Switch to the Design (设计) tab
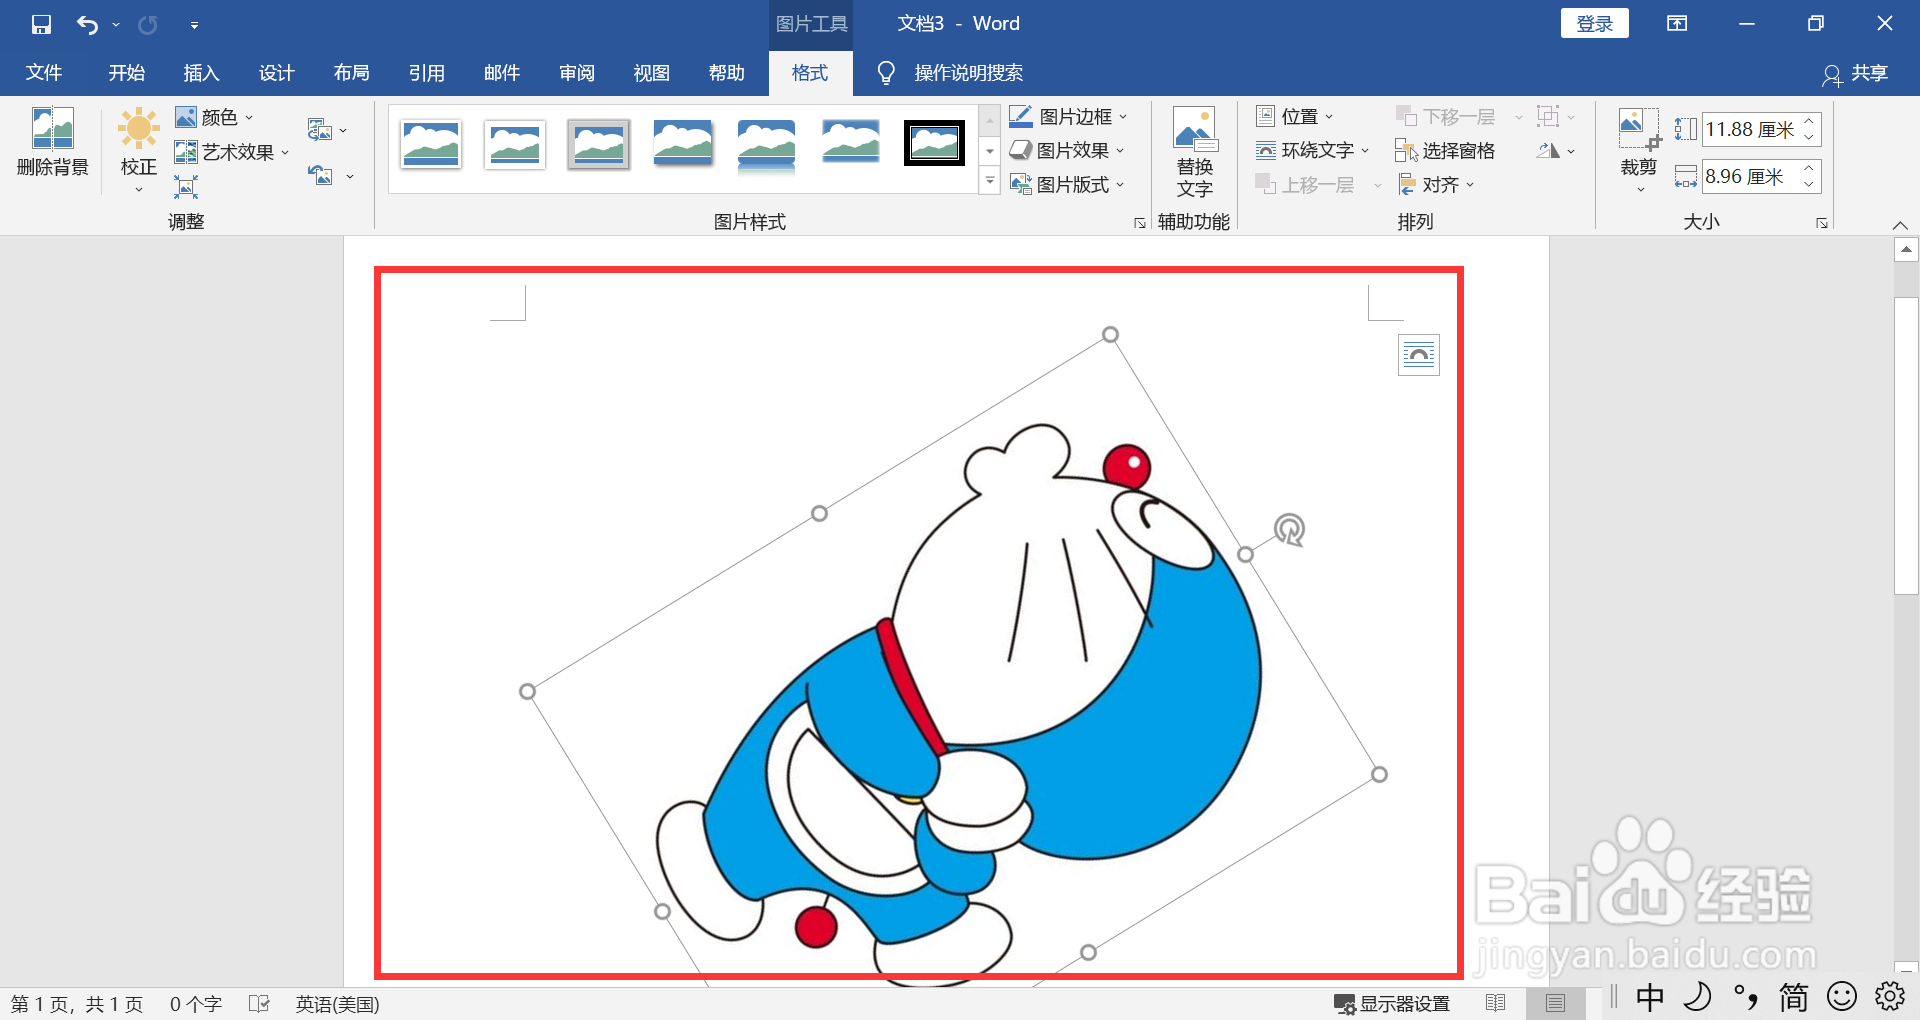The height and width of the screenshot is (1020, 1920). [x=276, y=73]
